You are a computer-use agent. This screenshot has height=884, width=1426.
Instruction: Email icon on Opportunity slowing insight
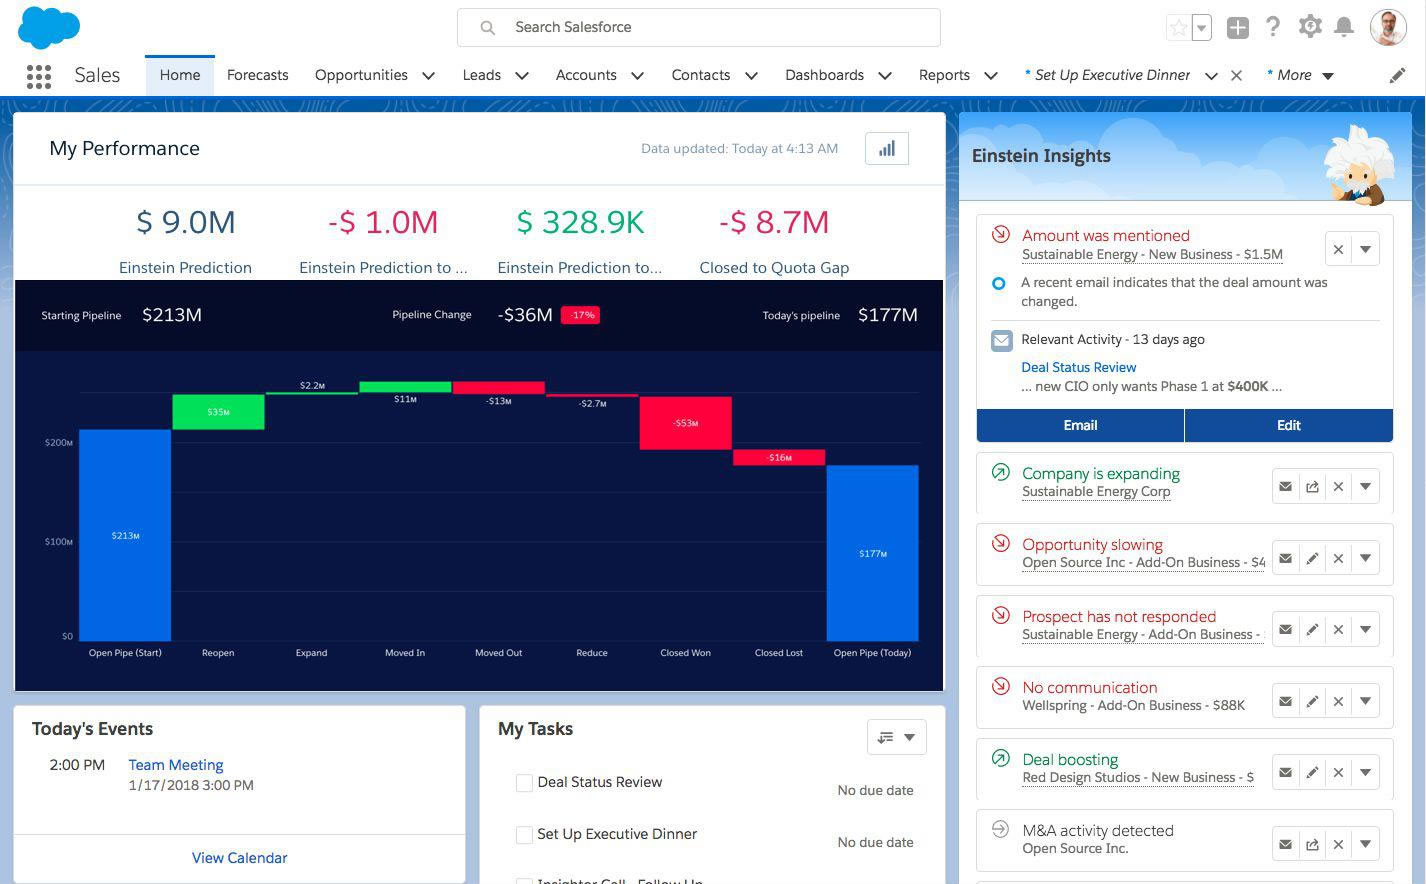[x=1285, y=558]
